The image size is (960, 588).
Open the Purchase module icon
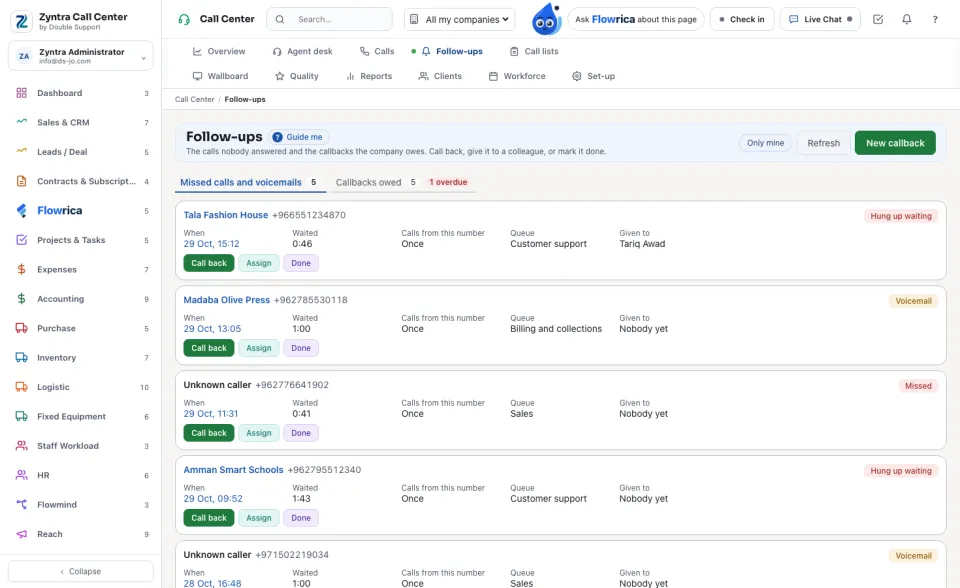click(21, 328)
